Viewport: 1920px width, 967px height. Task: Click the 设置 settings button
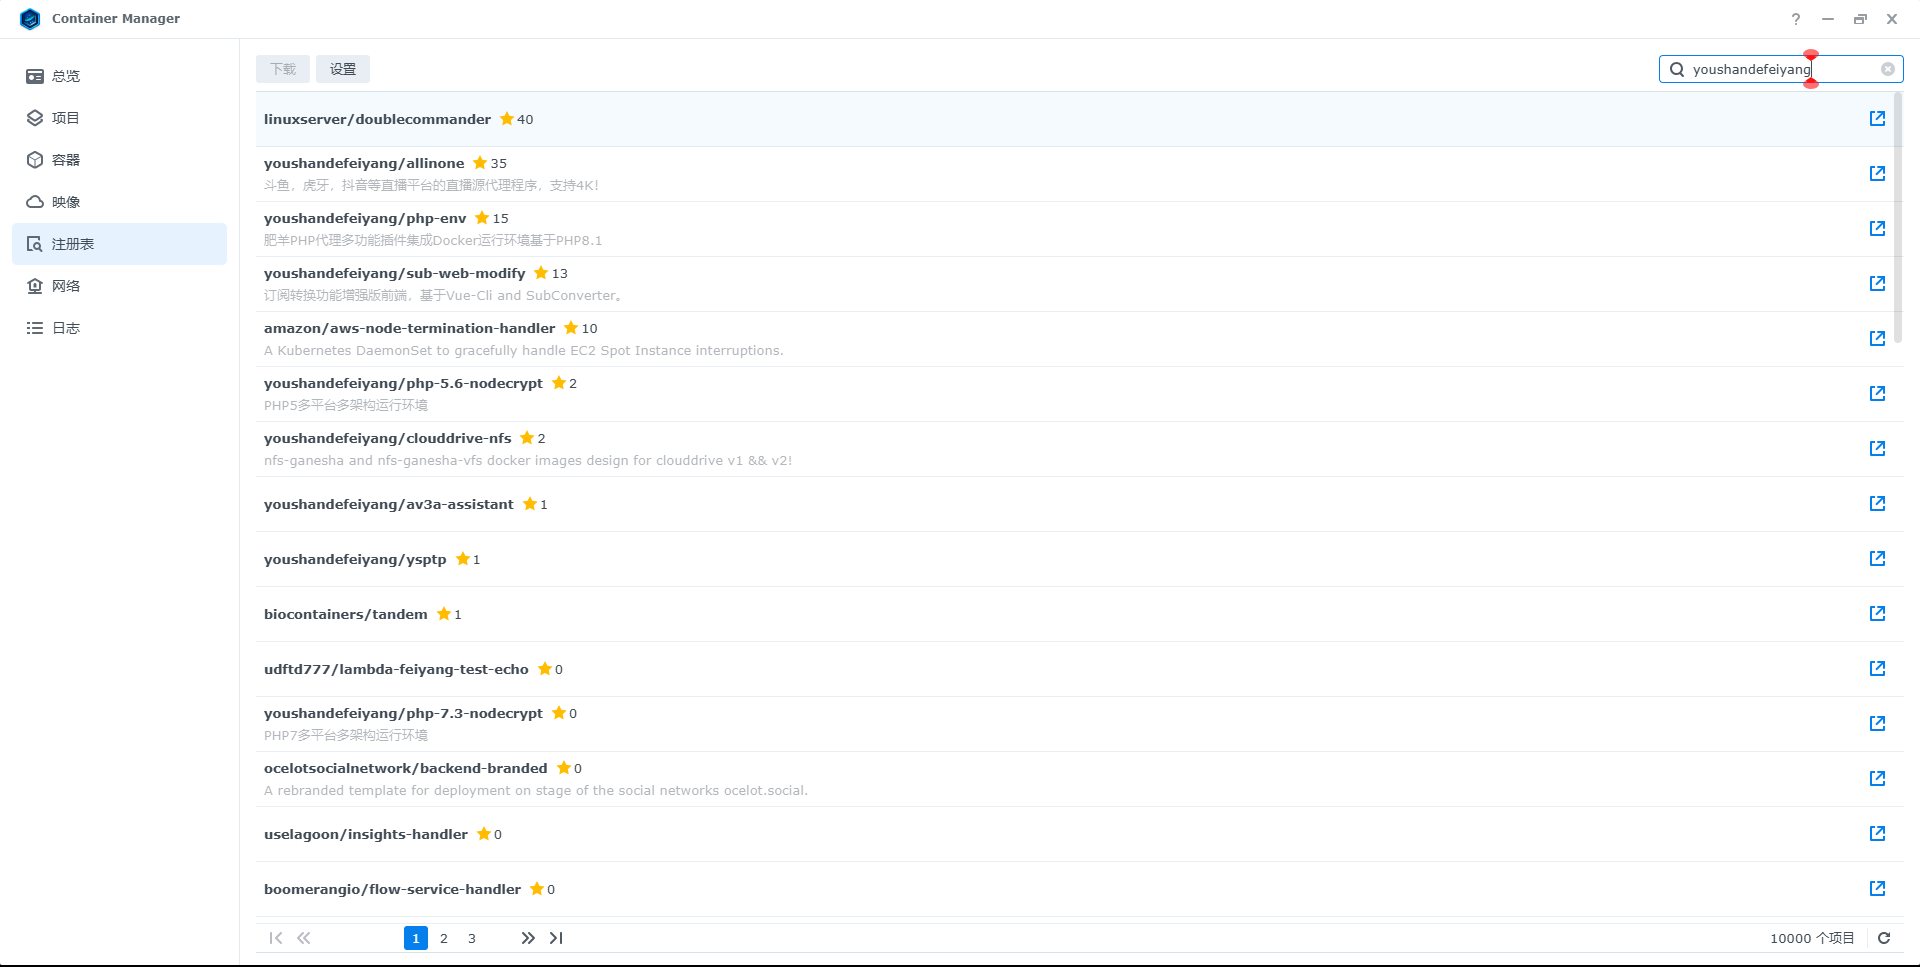(343, 69)
